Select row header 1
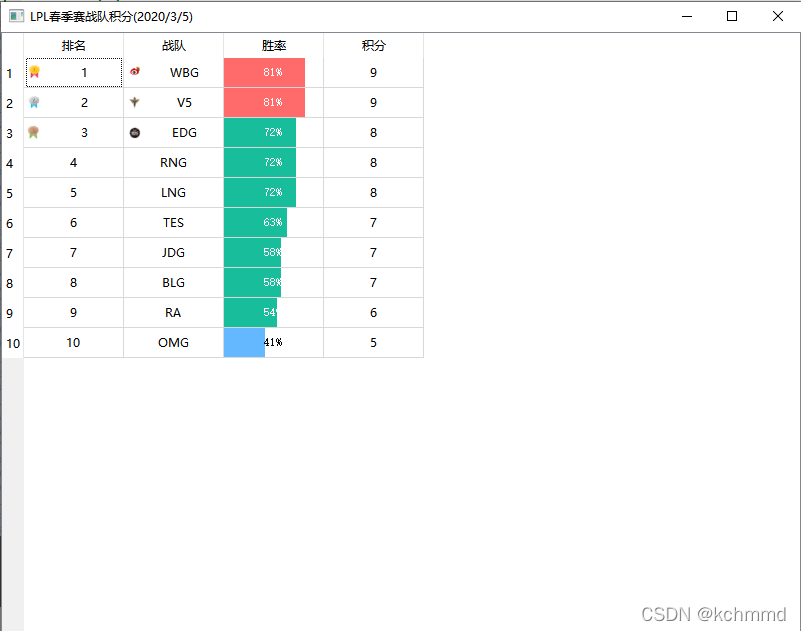The height and width of the screenshot is (631, 801). tap(12, 73)
